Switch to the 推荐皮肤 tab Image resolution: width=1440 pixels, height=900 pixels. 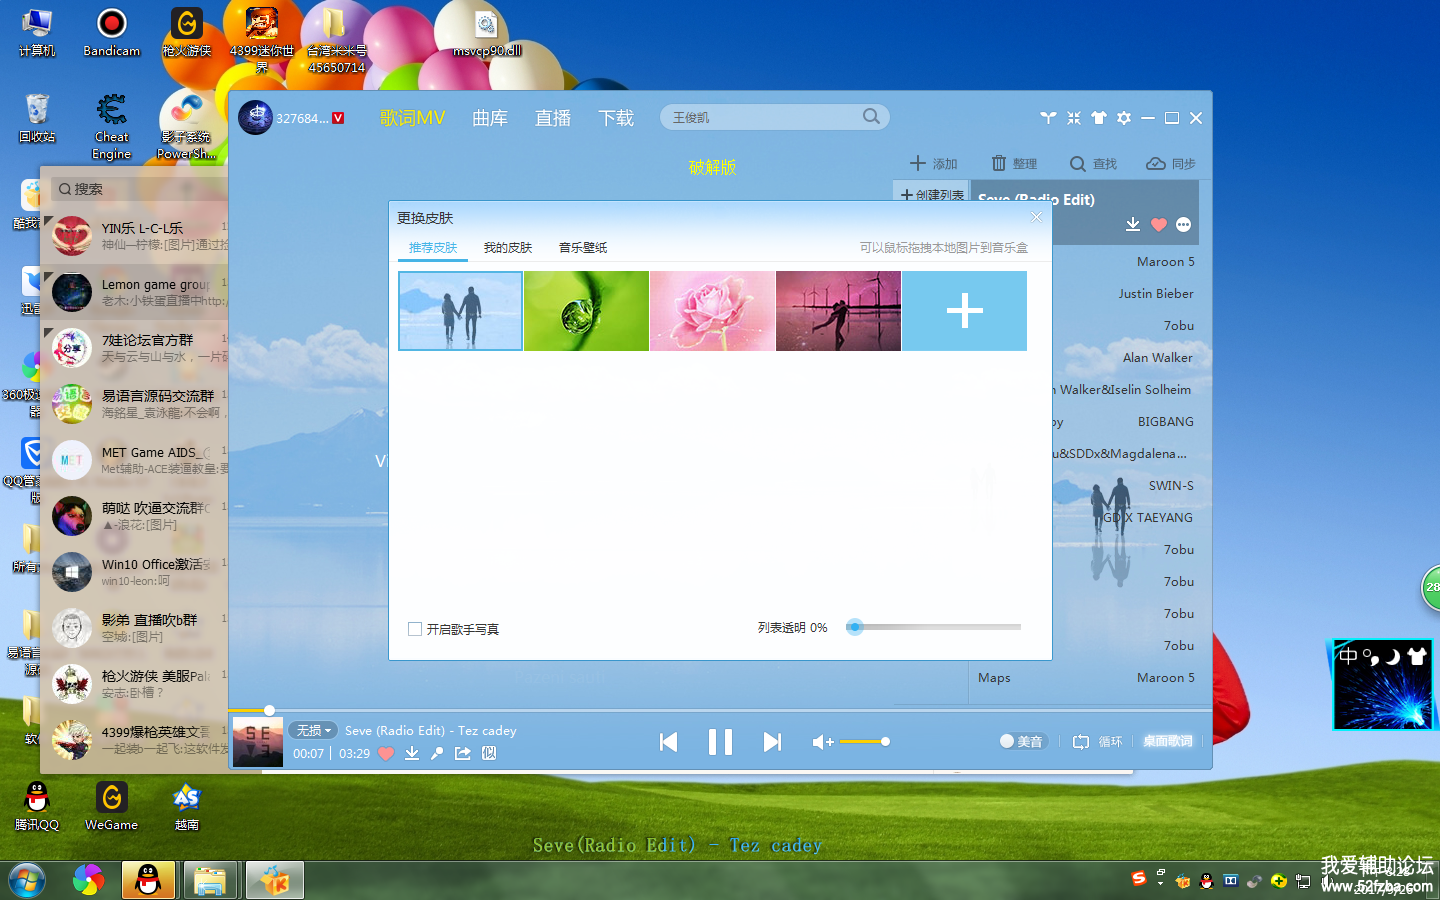(x=433, y=247)
